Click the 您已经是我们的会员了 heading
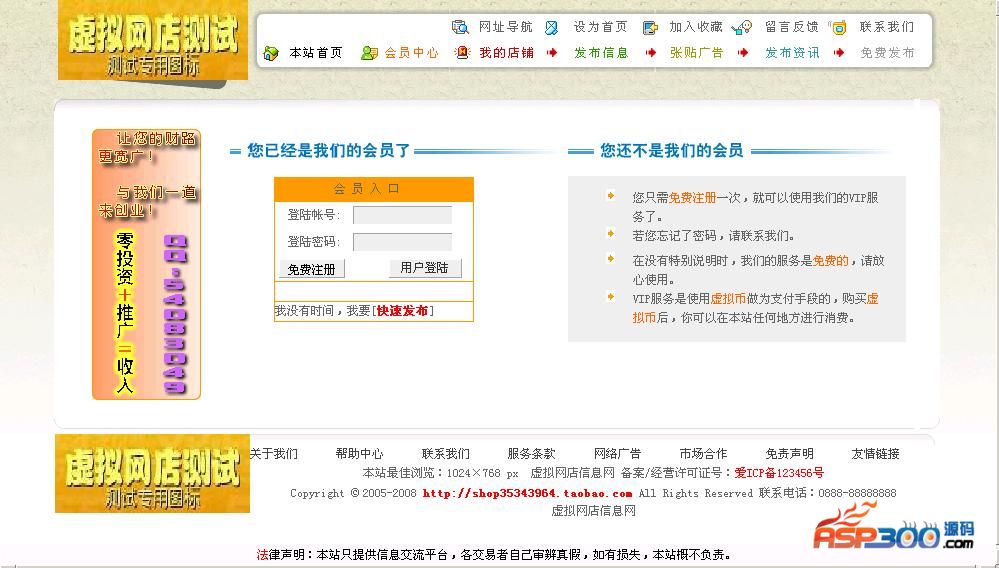The width and height of the screenshot is (999, 568). click(x=329, y=151)
